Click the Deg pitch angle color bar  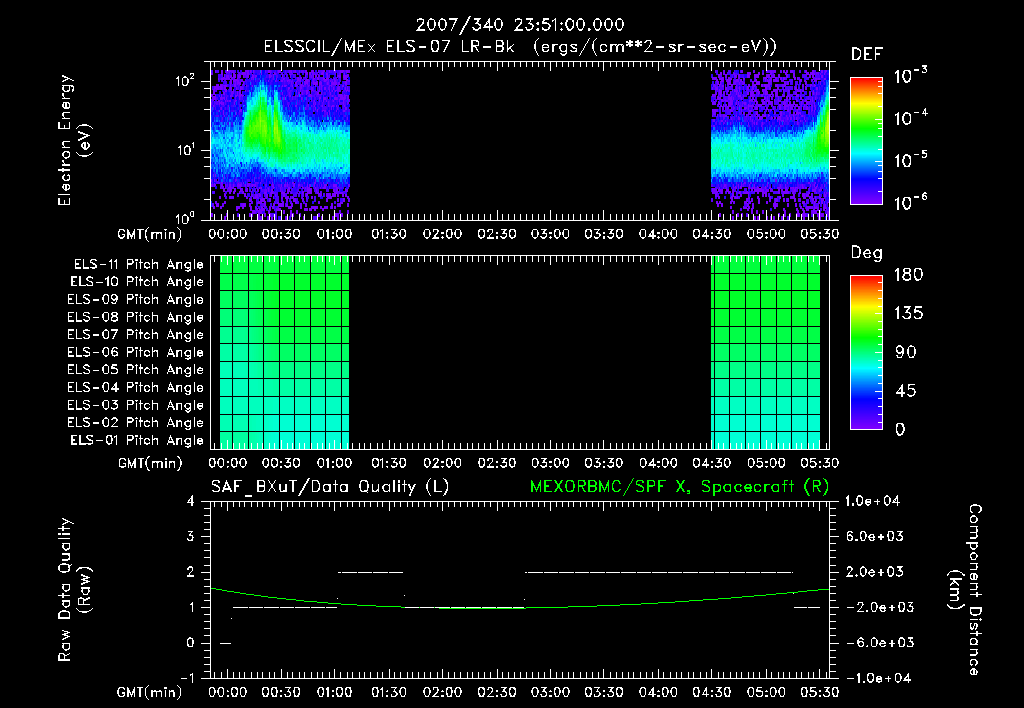click(x=866, y=353)
